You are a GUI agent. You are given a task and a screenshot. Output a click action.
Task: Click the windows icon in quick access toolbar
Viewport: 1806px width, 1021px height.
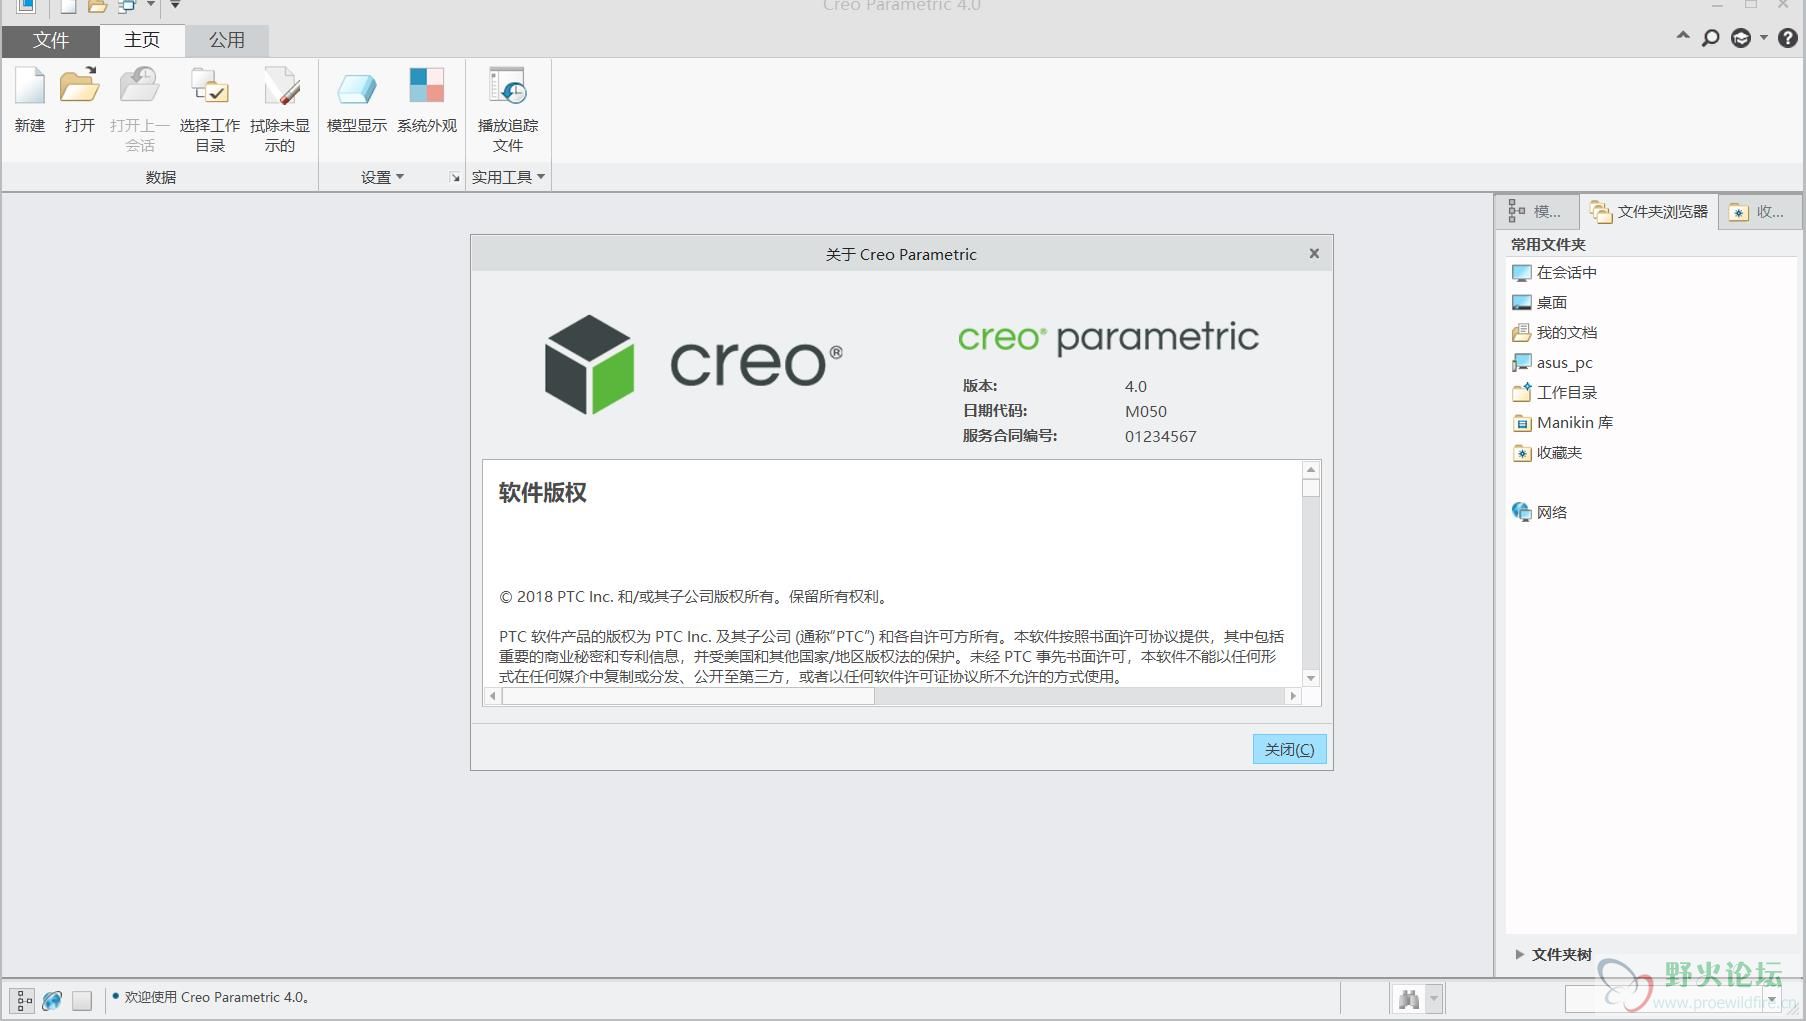(x=127, y=6)
